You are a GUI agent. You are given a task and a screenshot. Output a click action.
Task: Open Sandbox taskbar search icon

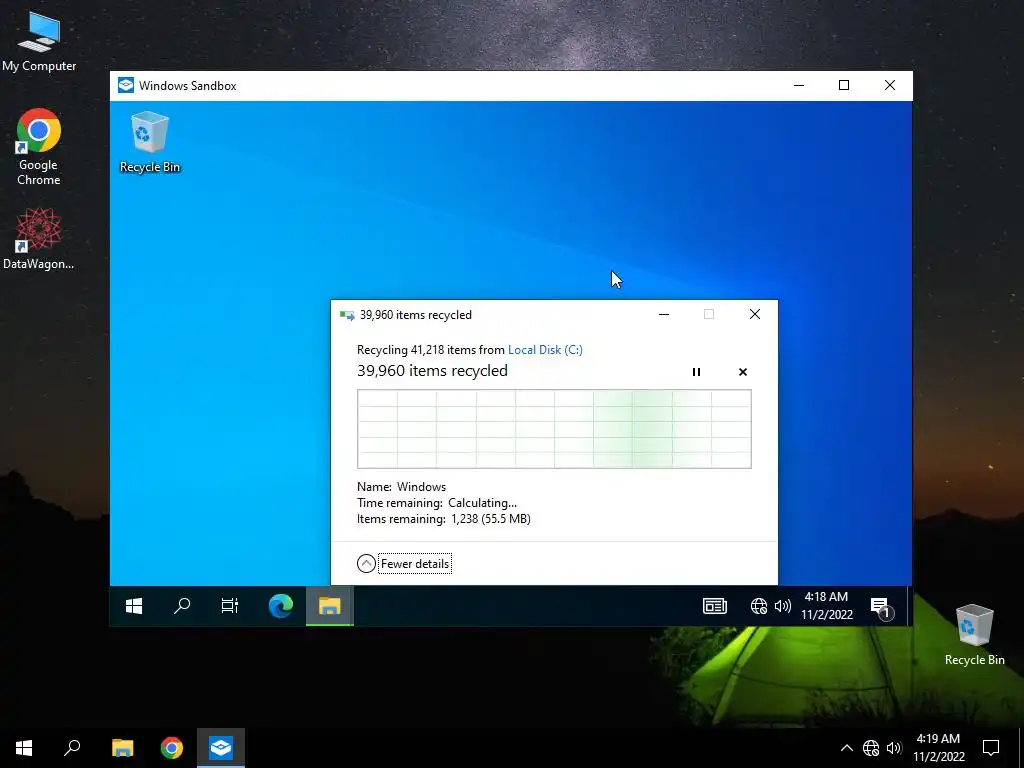182,606
